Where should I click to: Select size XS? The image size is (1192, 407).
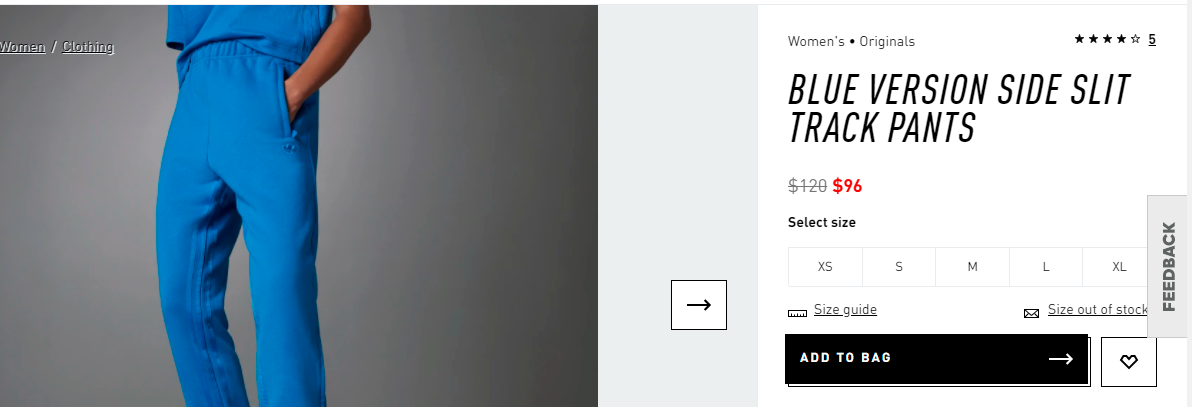click(825, 267)
